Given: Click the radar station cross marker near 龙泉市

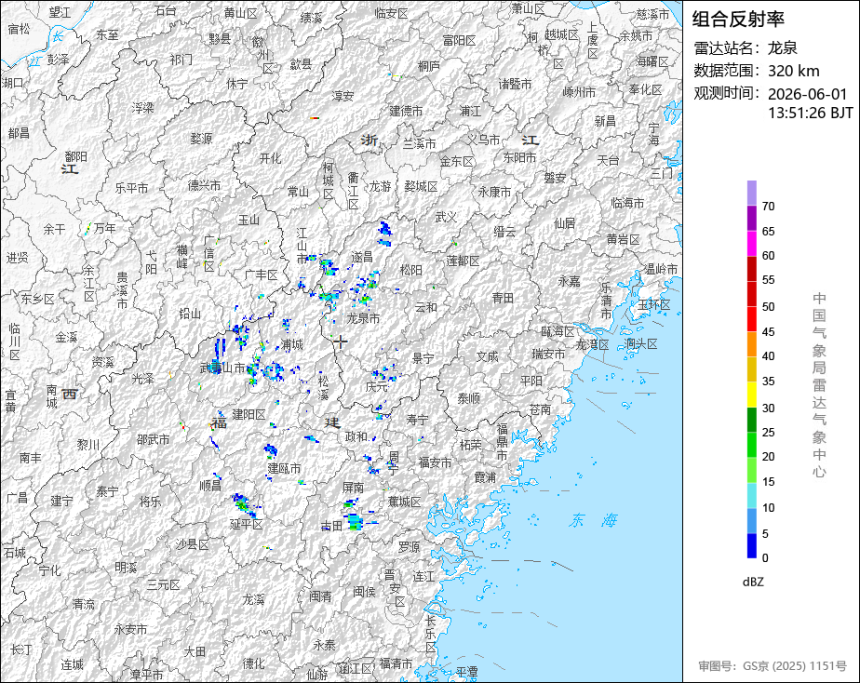Looking at the screenshot, I should coord(340,342).
